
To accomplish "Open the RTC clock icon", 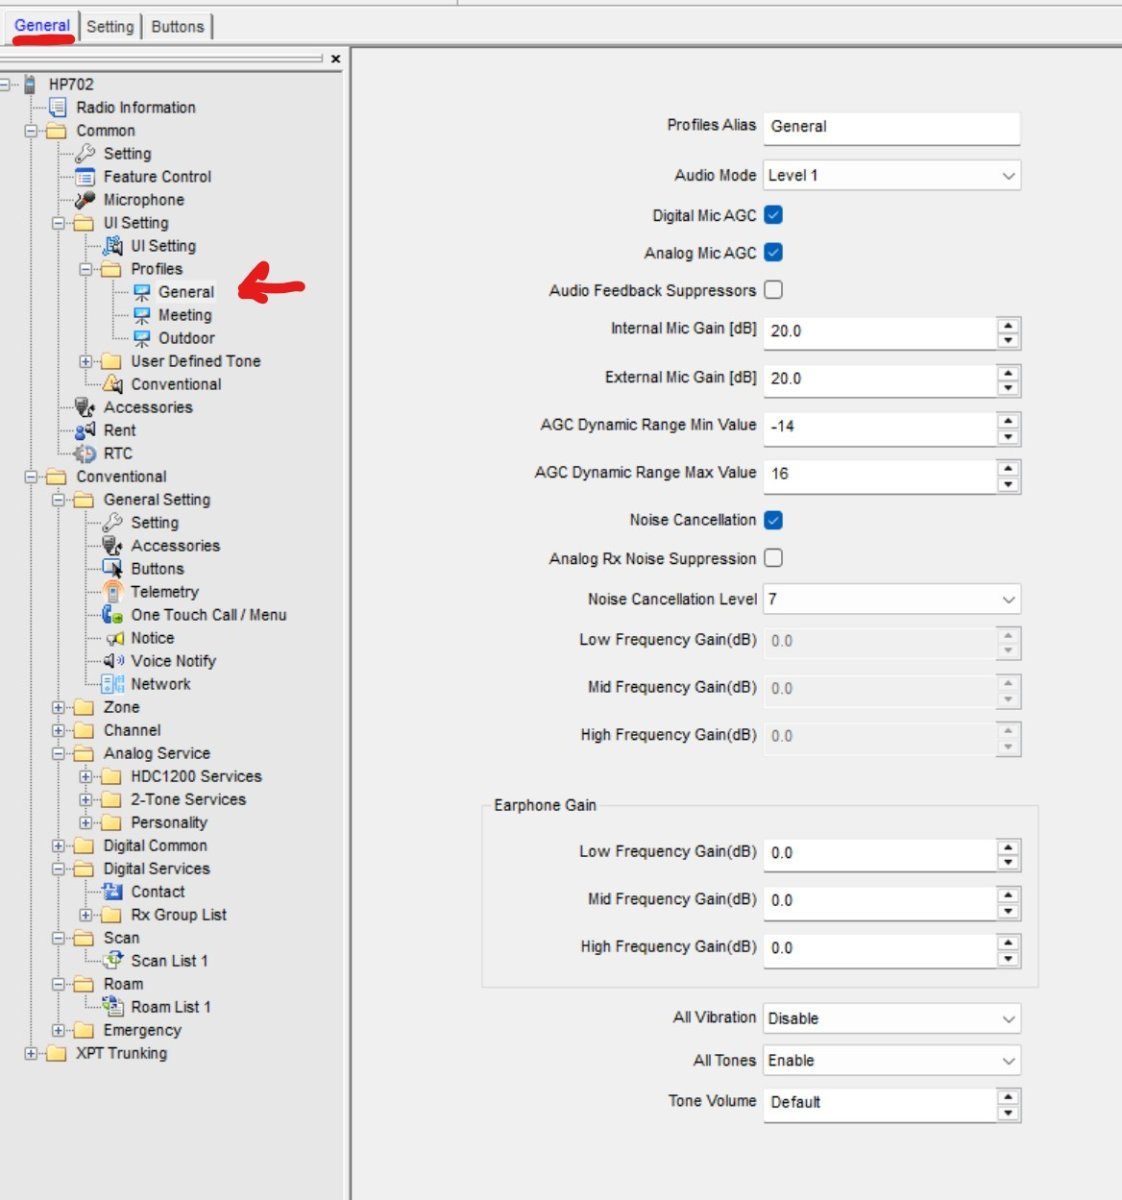I will 85,454.
